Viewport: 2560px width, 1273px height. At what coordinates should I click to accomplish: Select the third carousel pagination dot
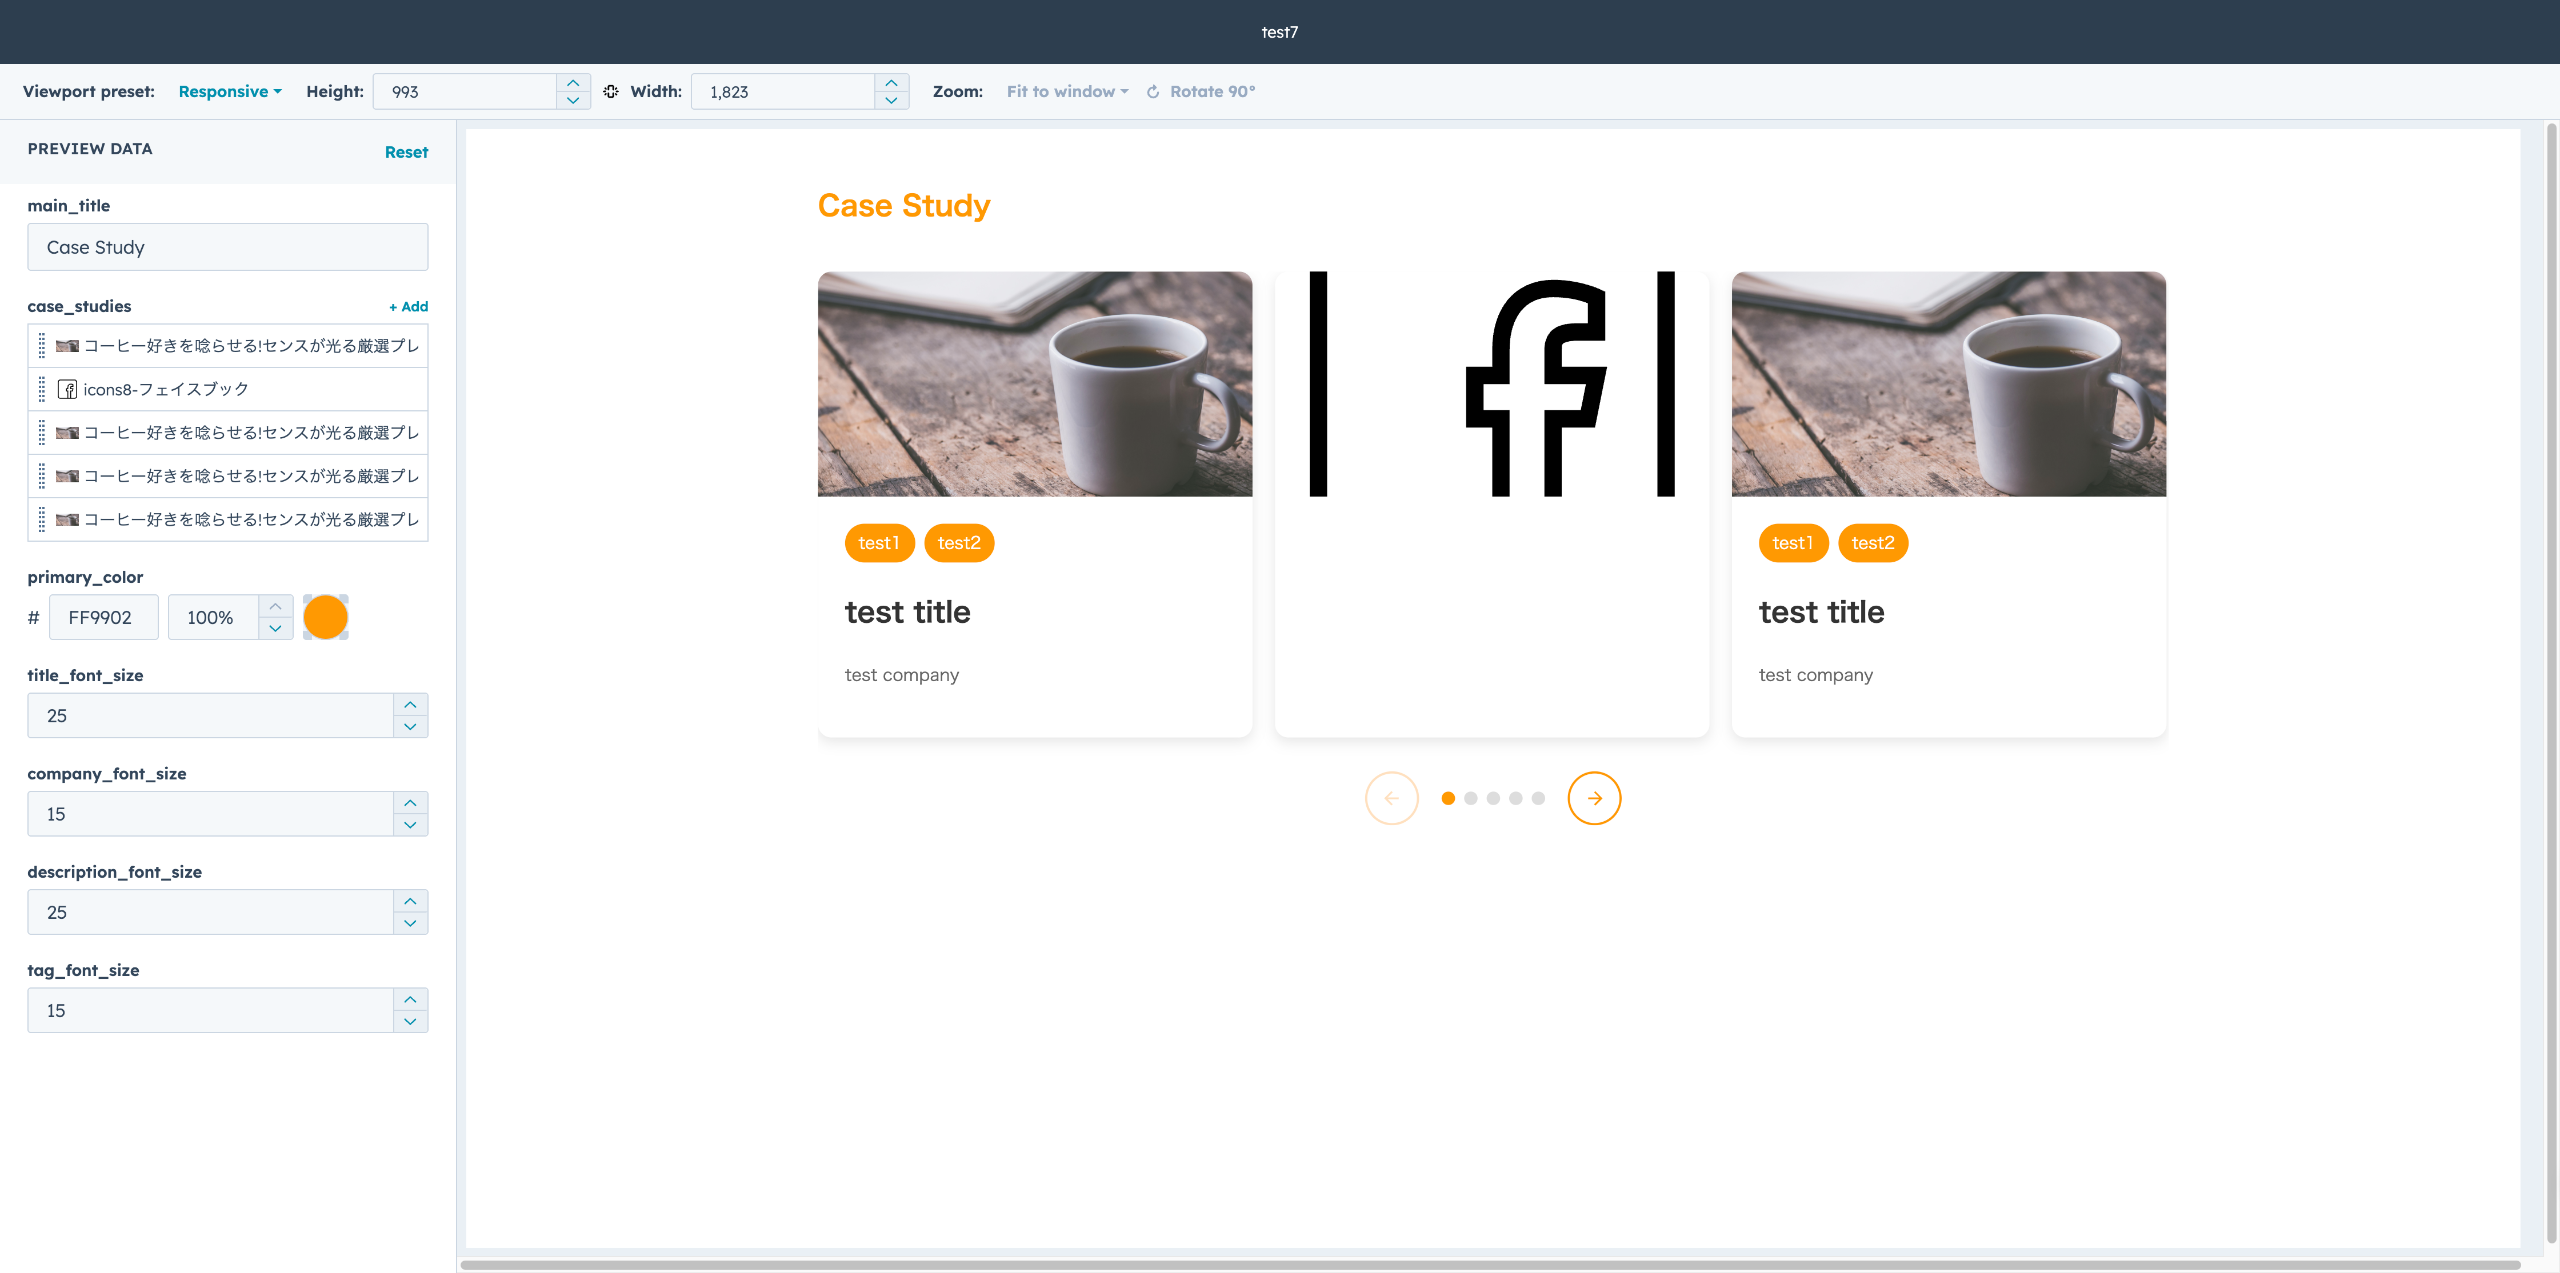pyautogui.click(x=1493, y=798)
